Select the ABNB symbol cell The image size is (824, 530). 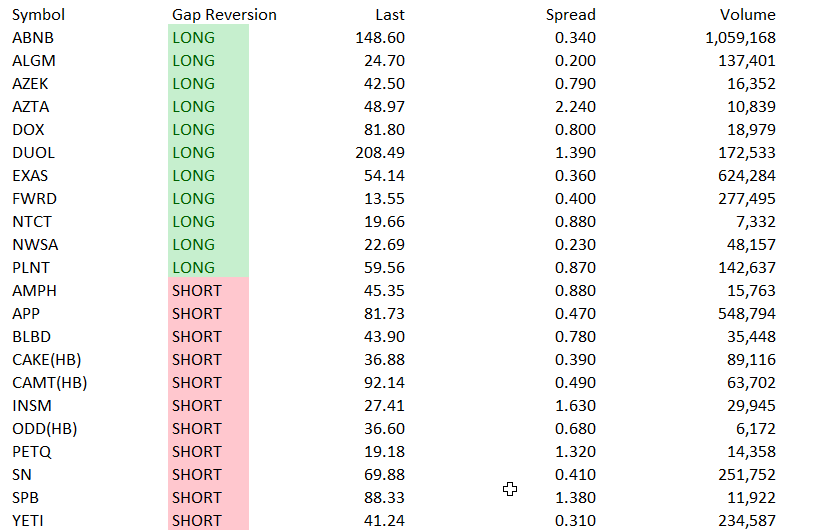click(33, 38)
